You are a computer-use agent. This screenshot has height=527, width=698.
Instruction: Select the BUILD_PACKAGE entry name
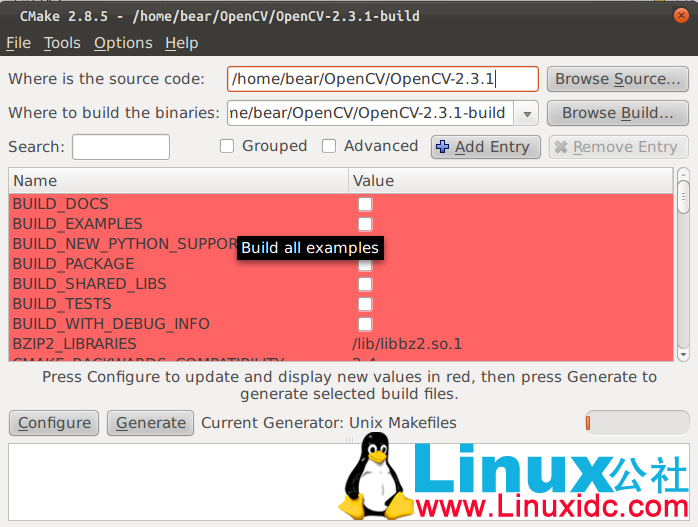73,264
